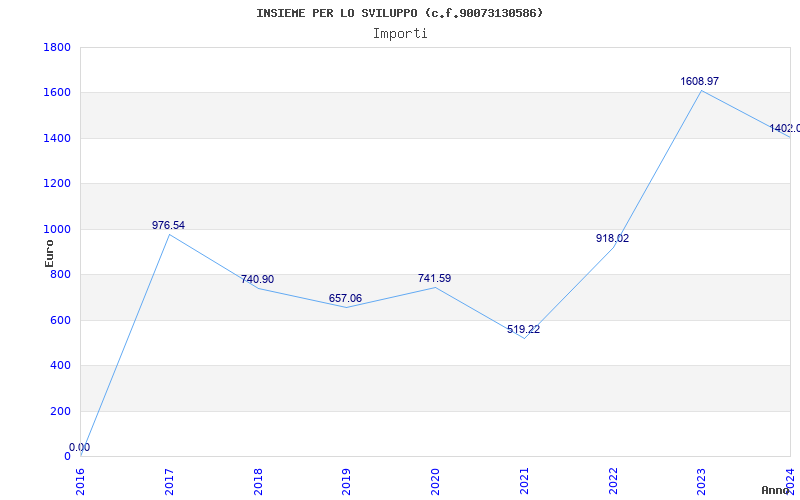Click the 600 y-axis tick label
This screenshot has width=800, height=500.
click(x=60, y=320)
